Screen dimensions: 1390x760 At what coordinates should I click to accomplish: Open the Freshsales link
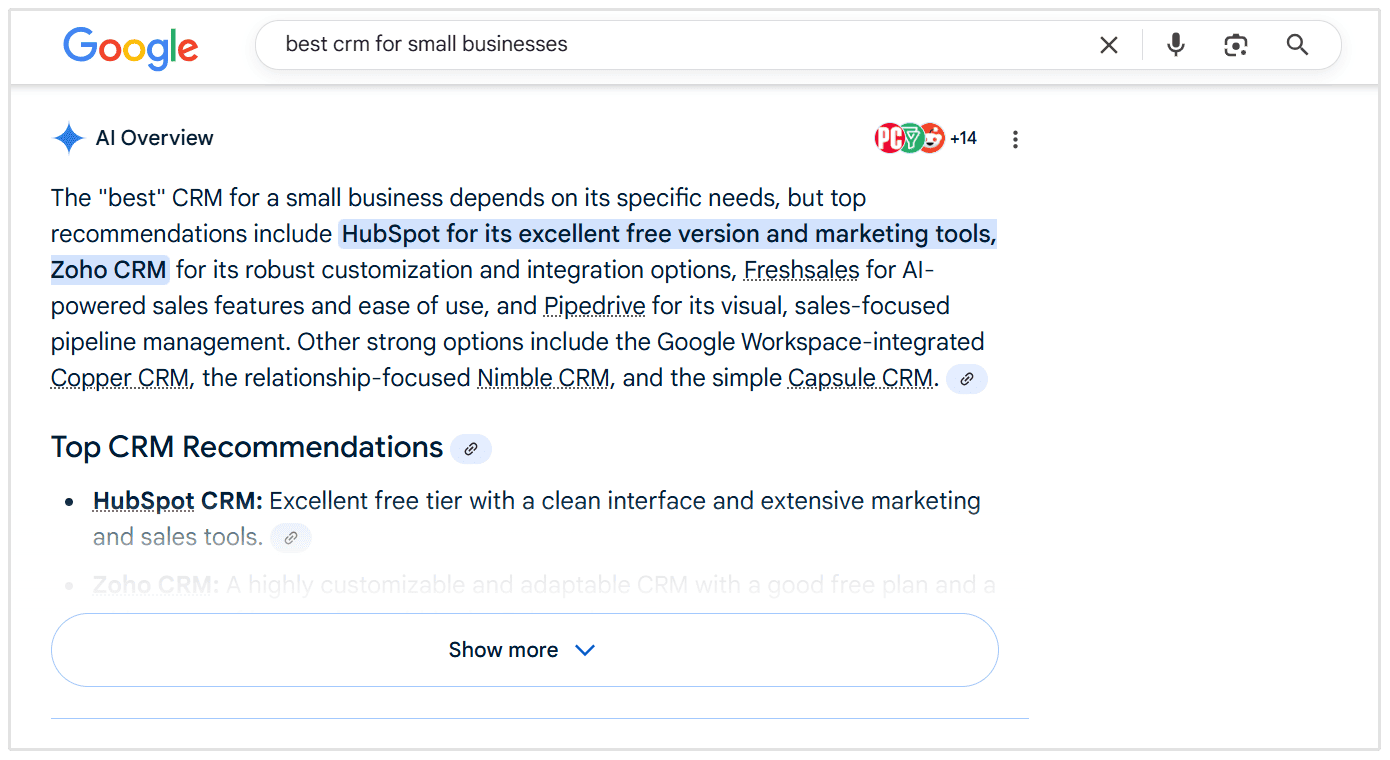[801, 270]
